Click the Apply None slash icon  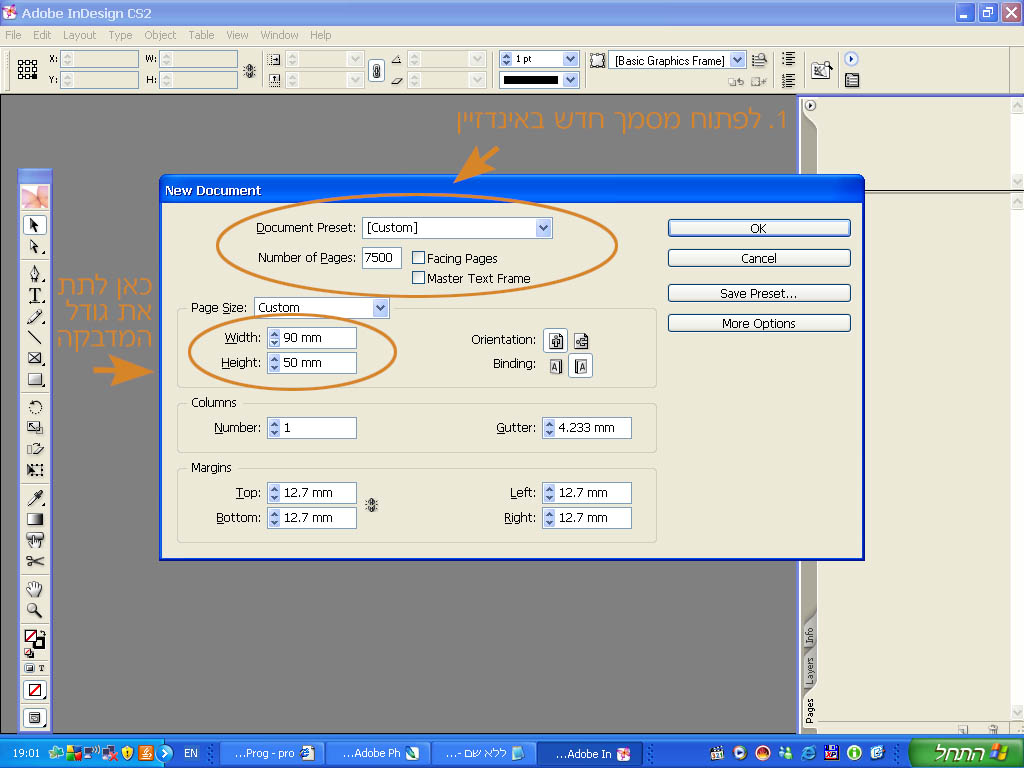click(x=35, y=690)
